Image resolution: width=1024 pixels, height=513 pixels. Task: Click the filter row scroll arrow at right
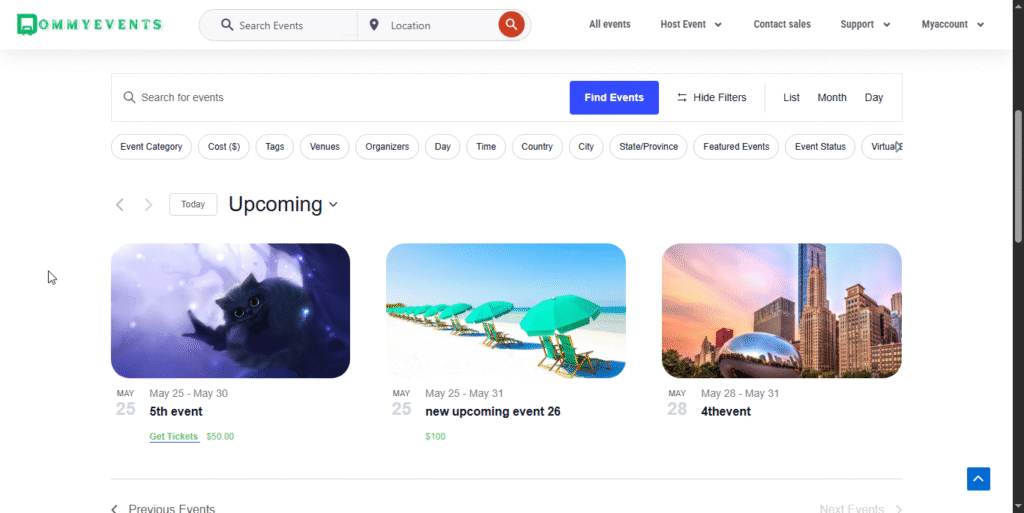coord(898,147)
